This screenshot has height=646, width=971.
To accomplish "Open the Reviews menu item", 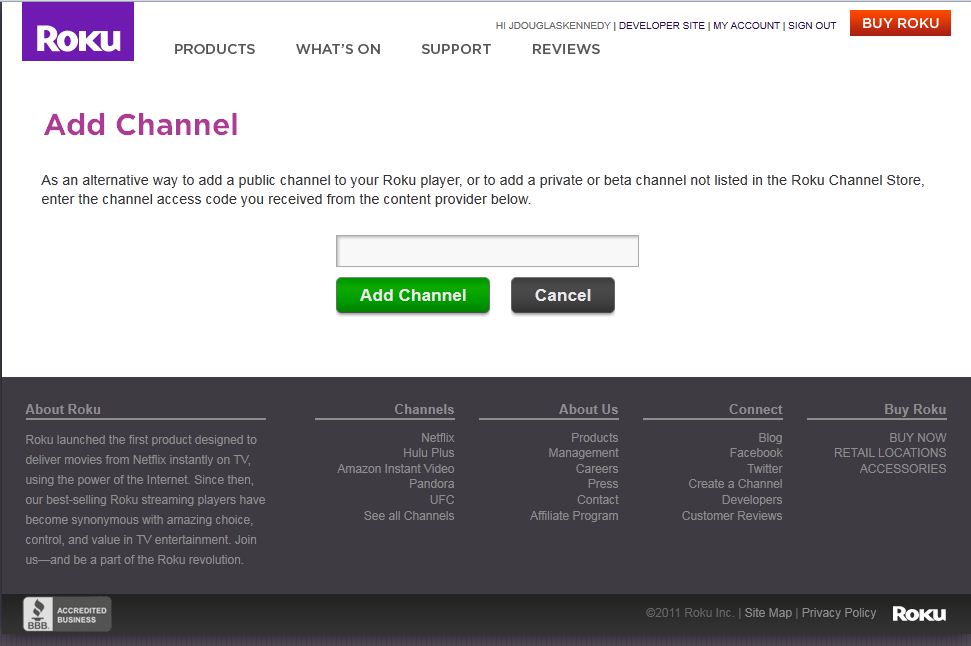I will tap(566, 49).
